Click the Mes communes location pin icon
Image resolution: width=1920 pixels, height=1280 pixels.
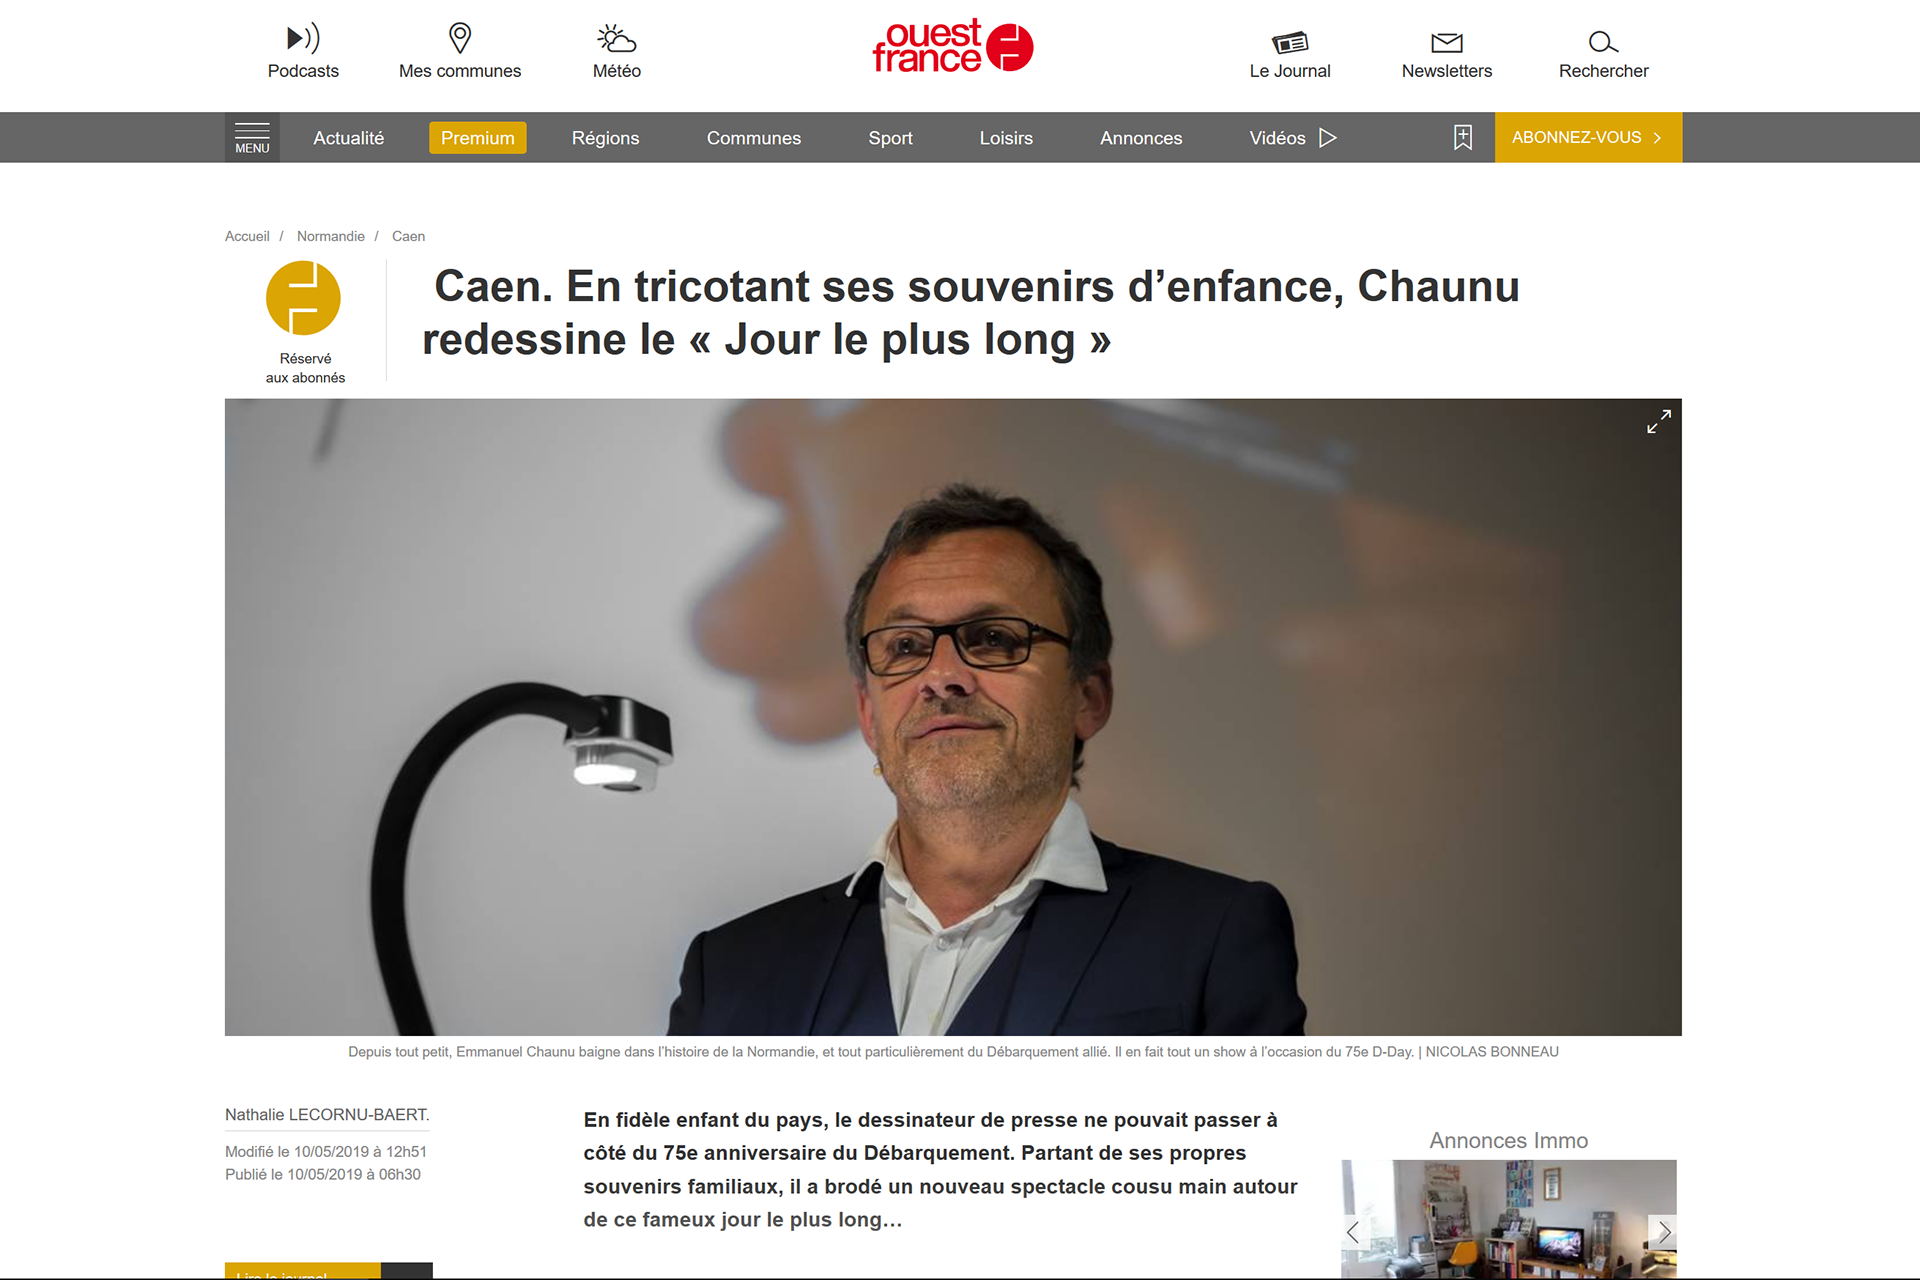(460, 39)
